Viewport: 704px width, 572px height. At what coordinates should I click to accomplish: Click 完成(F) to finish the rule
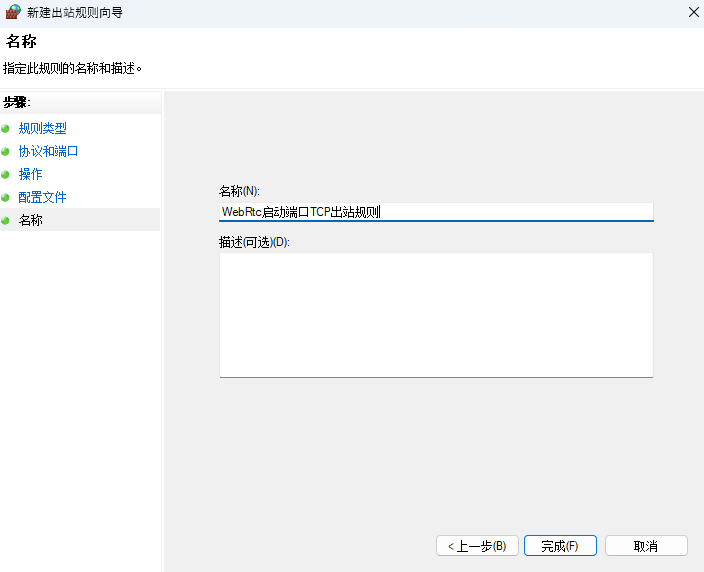pos(560,546)
